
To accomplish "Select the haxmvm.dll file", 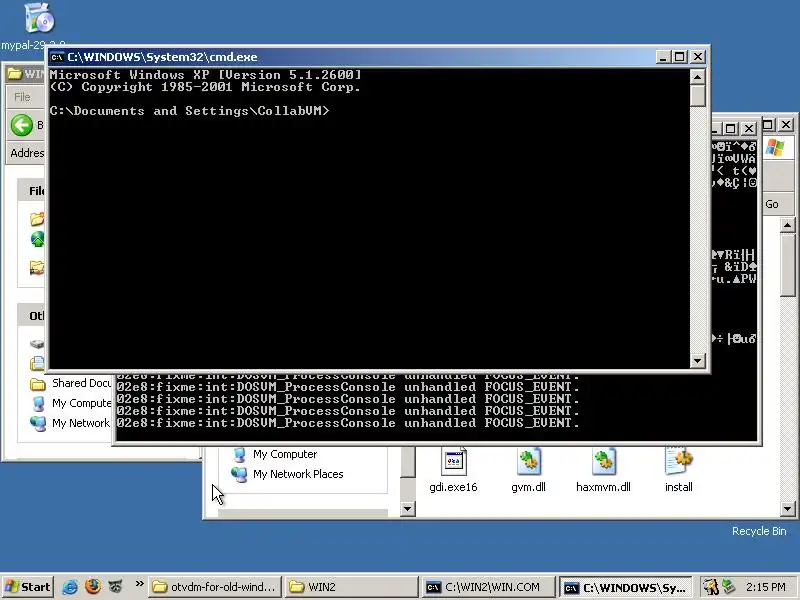I will tap(604, 471).
